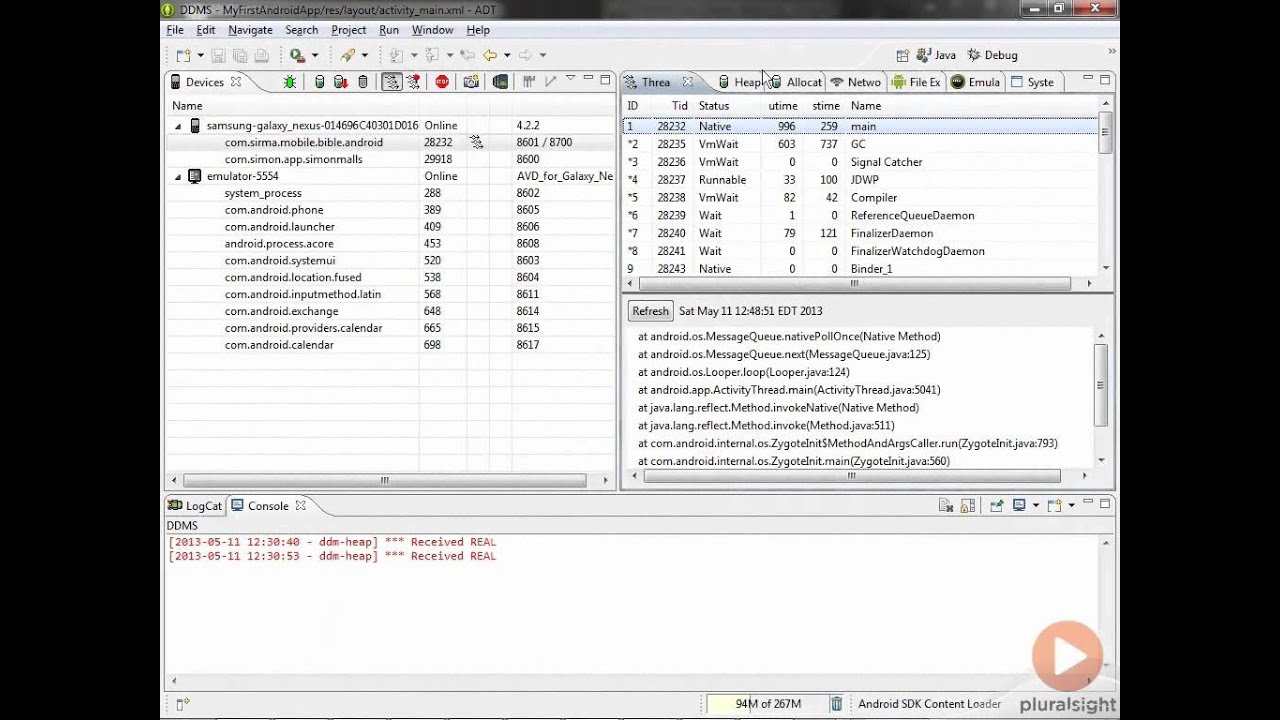Click the horizontal scrollbar of Devices panel

(x=384, y=481)
